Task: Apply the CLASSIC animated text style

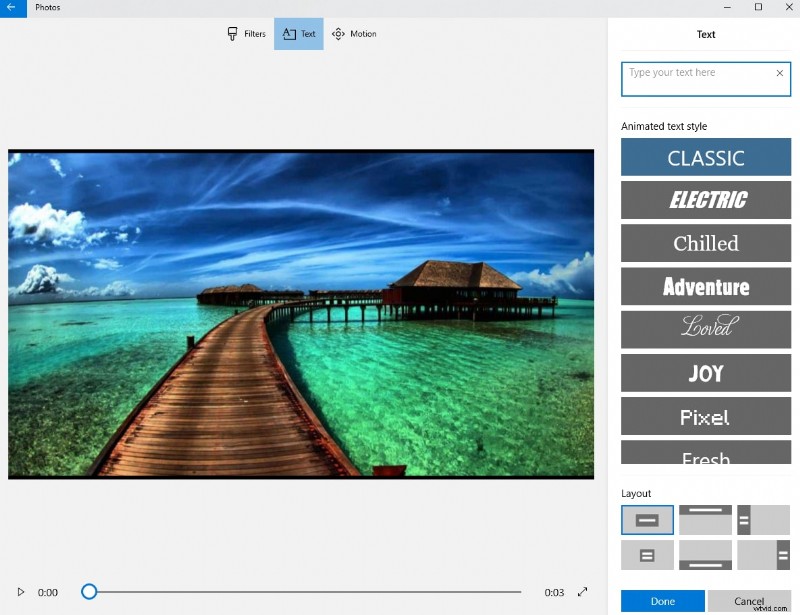Action: click(705, 157)
